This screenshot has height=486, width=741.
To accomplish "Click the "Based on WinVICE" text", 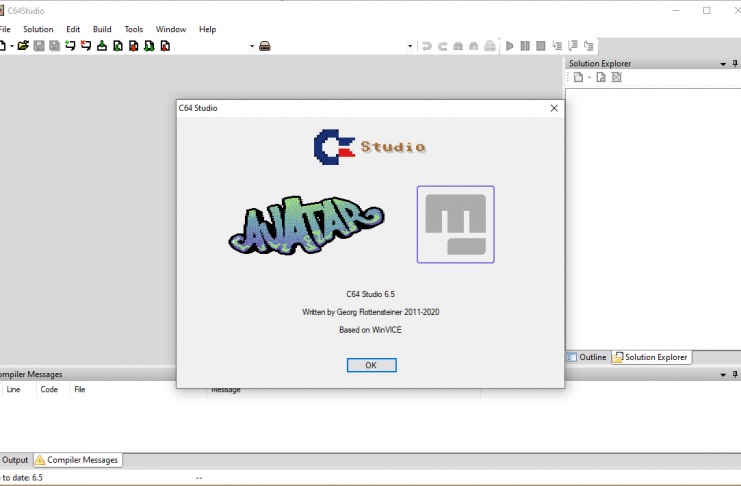I will point(370,330).
